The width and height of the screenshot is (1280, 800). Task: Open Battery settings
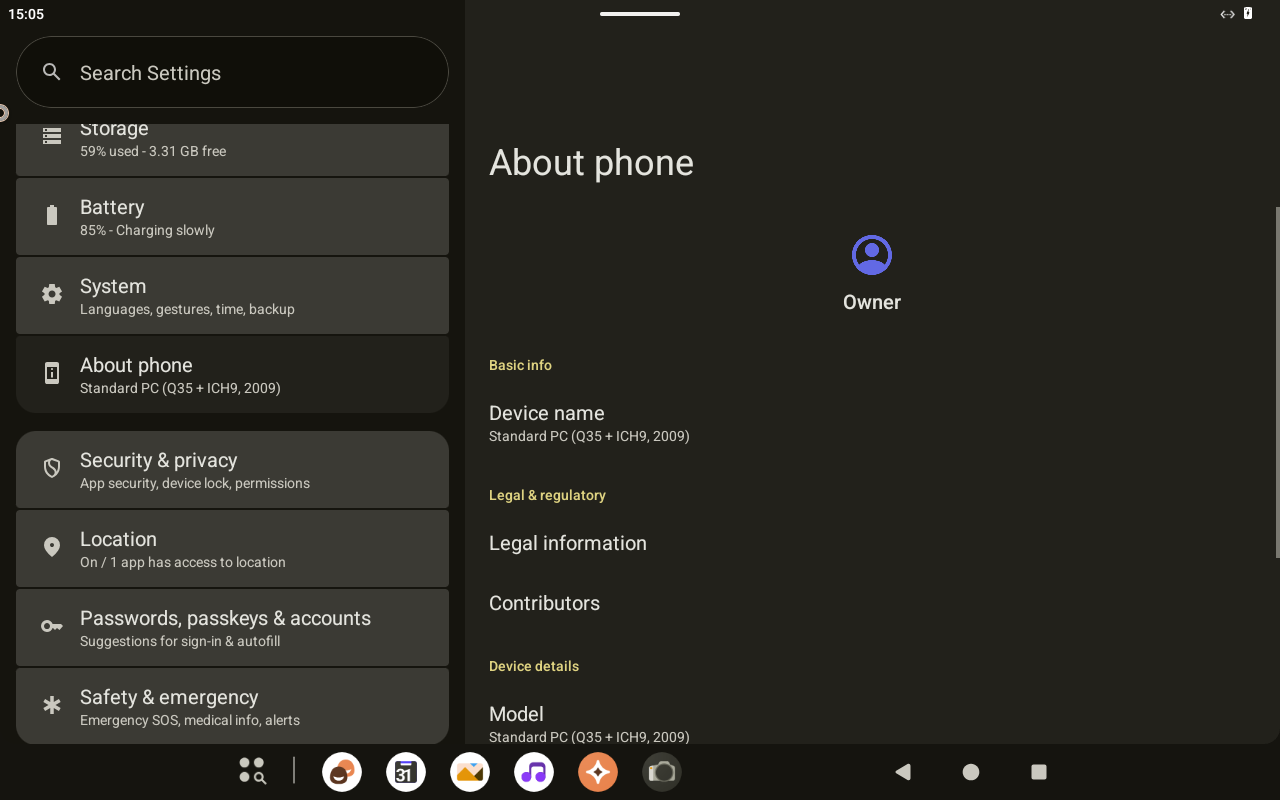(x=232, y=217)
